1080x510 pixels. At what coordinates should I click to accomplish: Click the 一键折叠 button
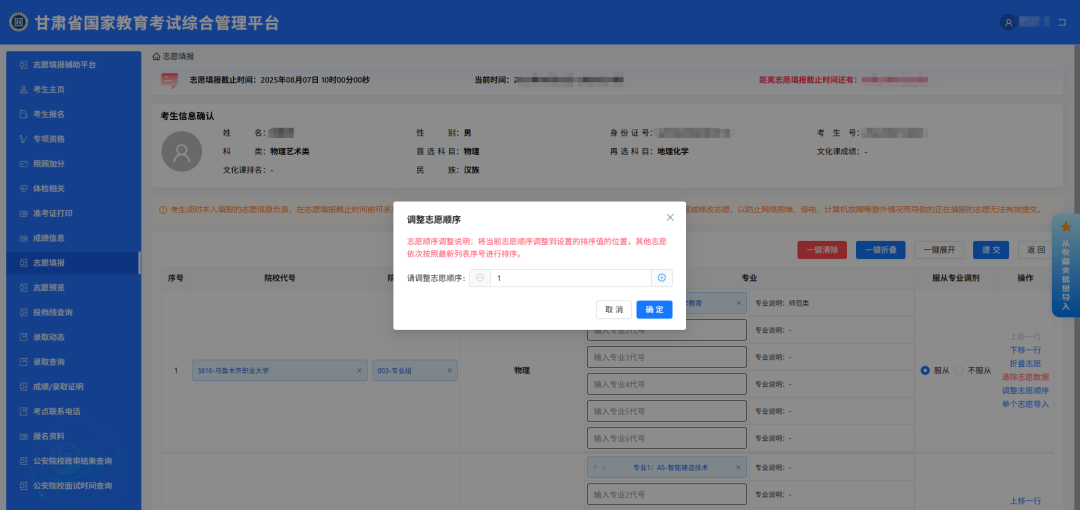point(880,250)
